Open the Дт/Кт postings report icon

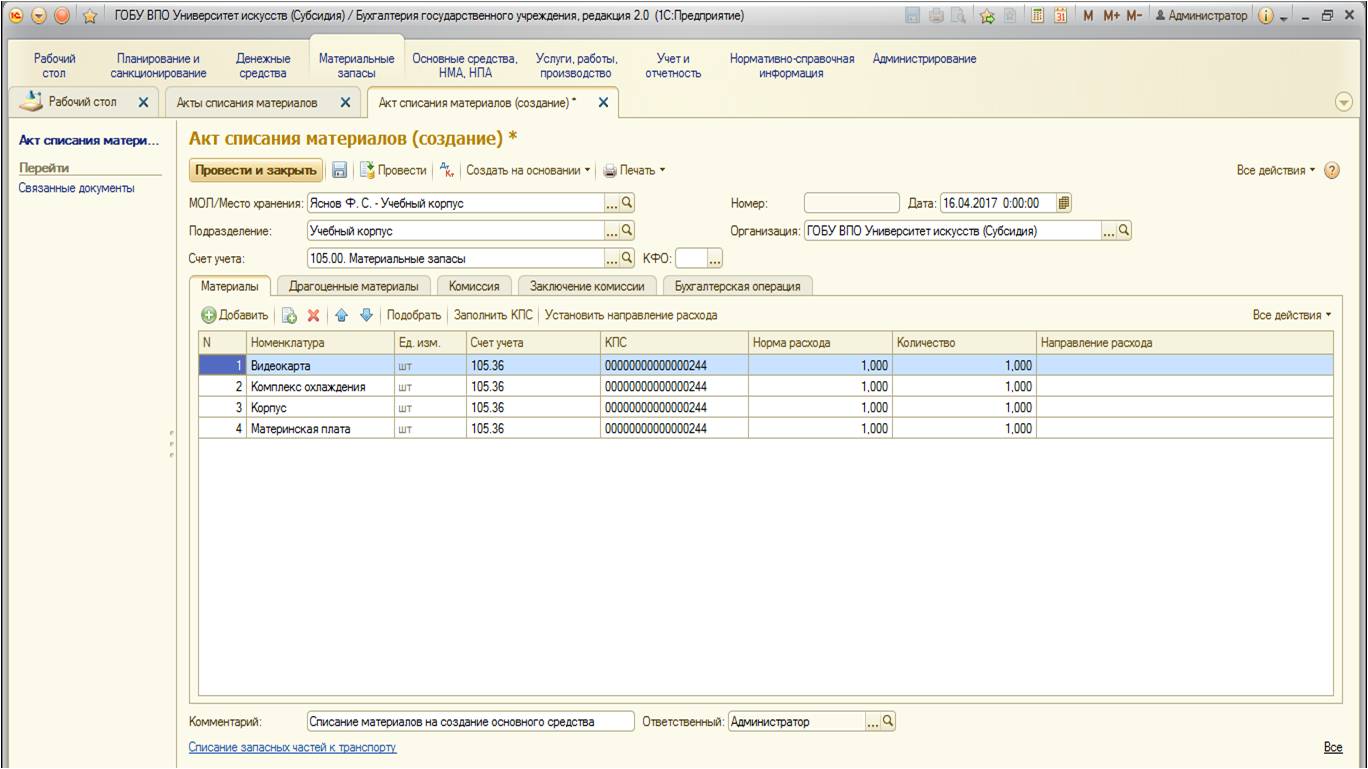point(447,170)
